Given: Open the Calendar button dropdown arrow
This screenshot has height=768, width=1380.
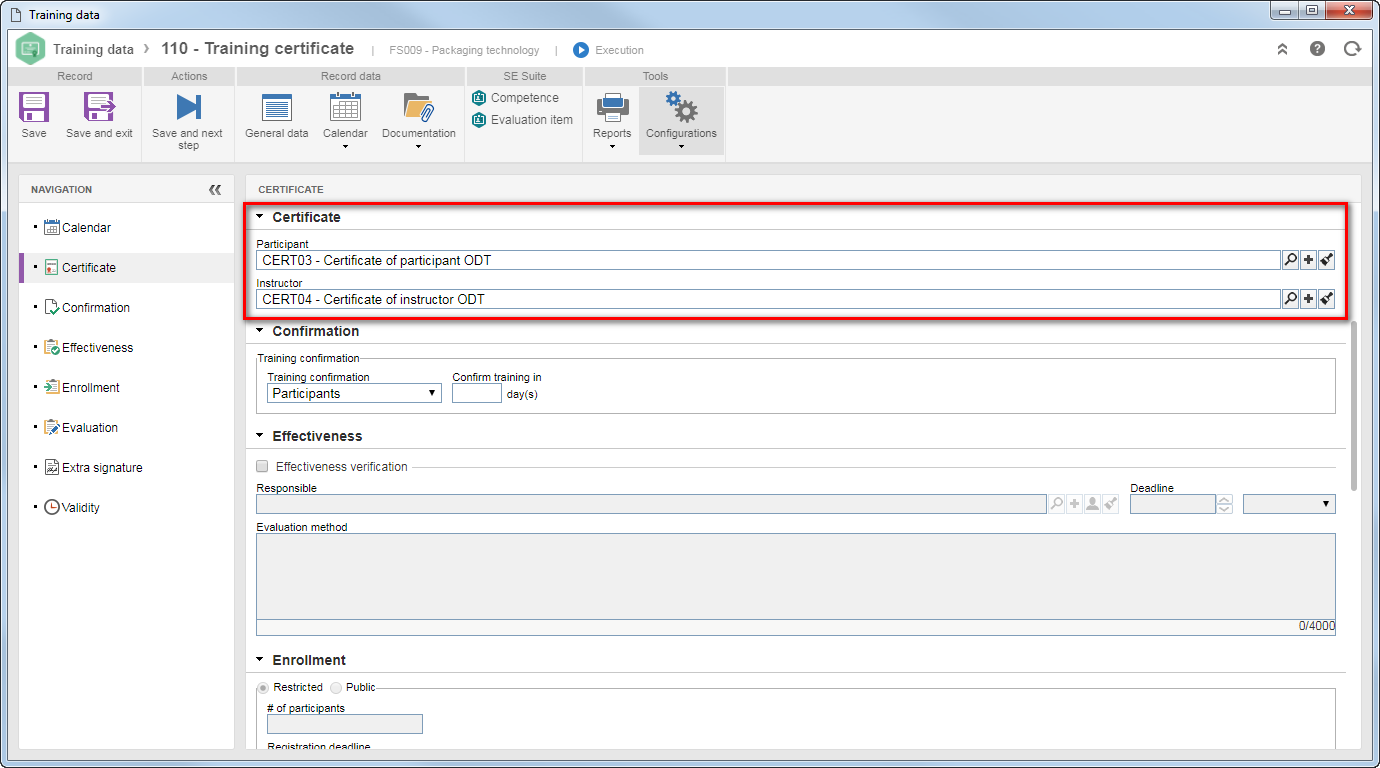Looking at the screenshot, I should (x=345, y=147).
